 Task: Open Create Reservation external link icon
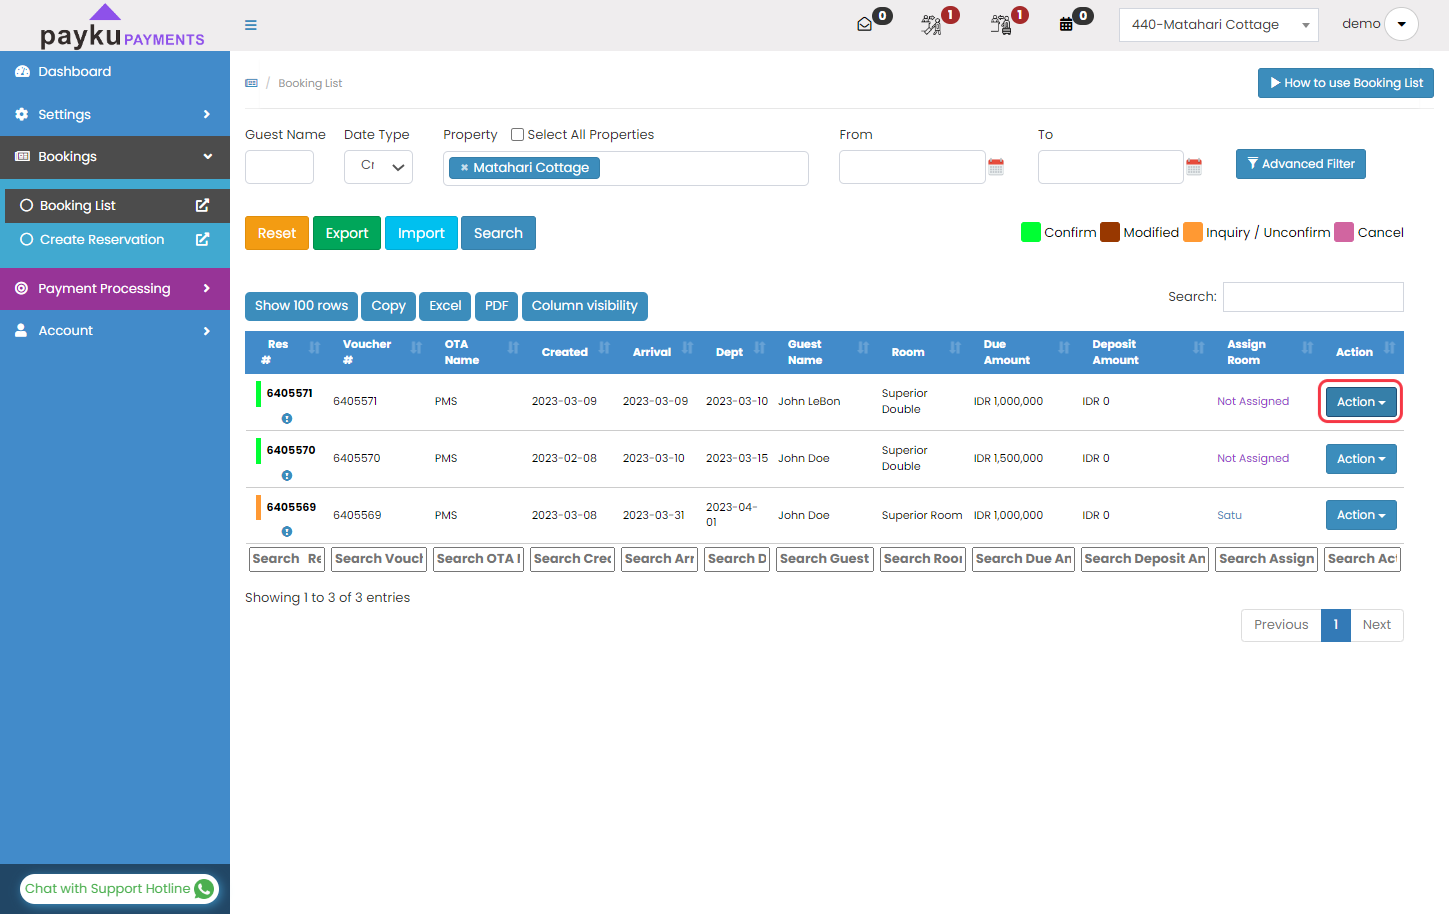point(202,239)
